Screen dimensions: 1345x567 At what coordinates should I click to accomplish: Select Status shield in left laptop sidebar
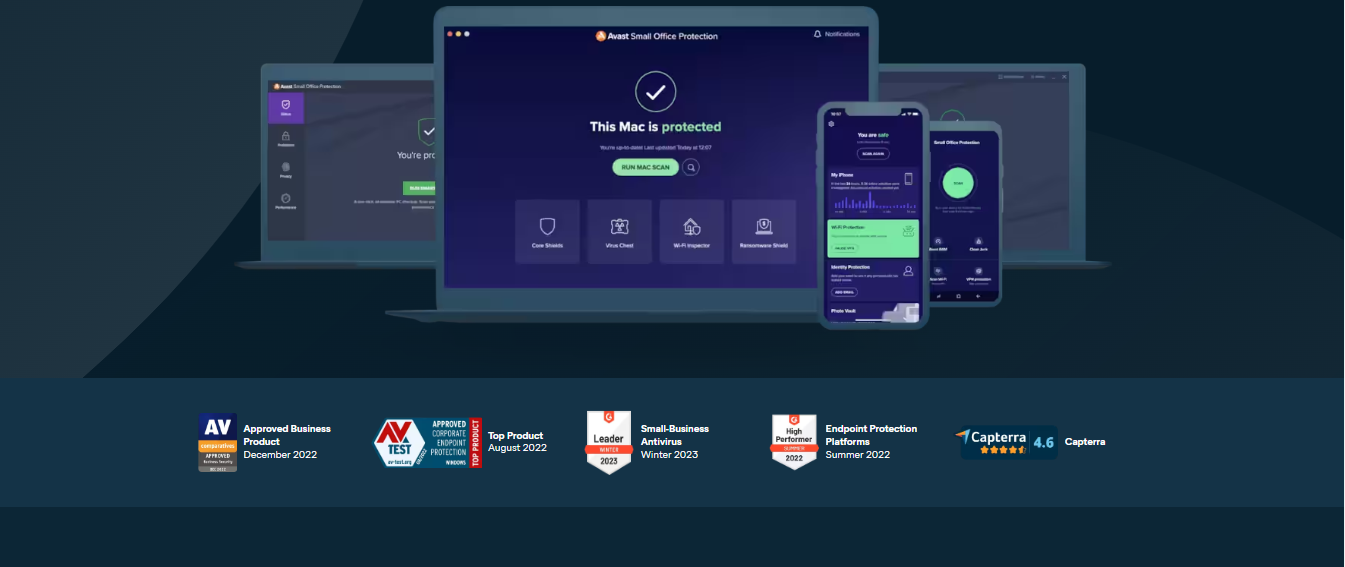tap(286, 109)
